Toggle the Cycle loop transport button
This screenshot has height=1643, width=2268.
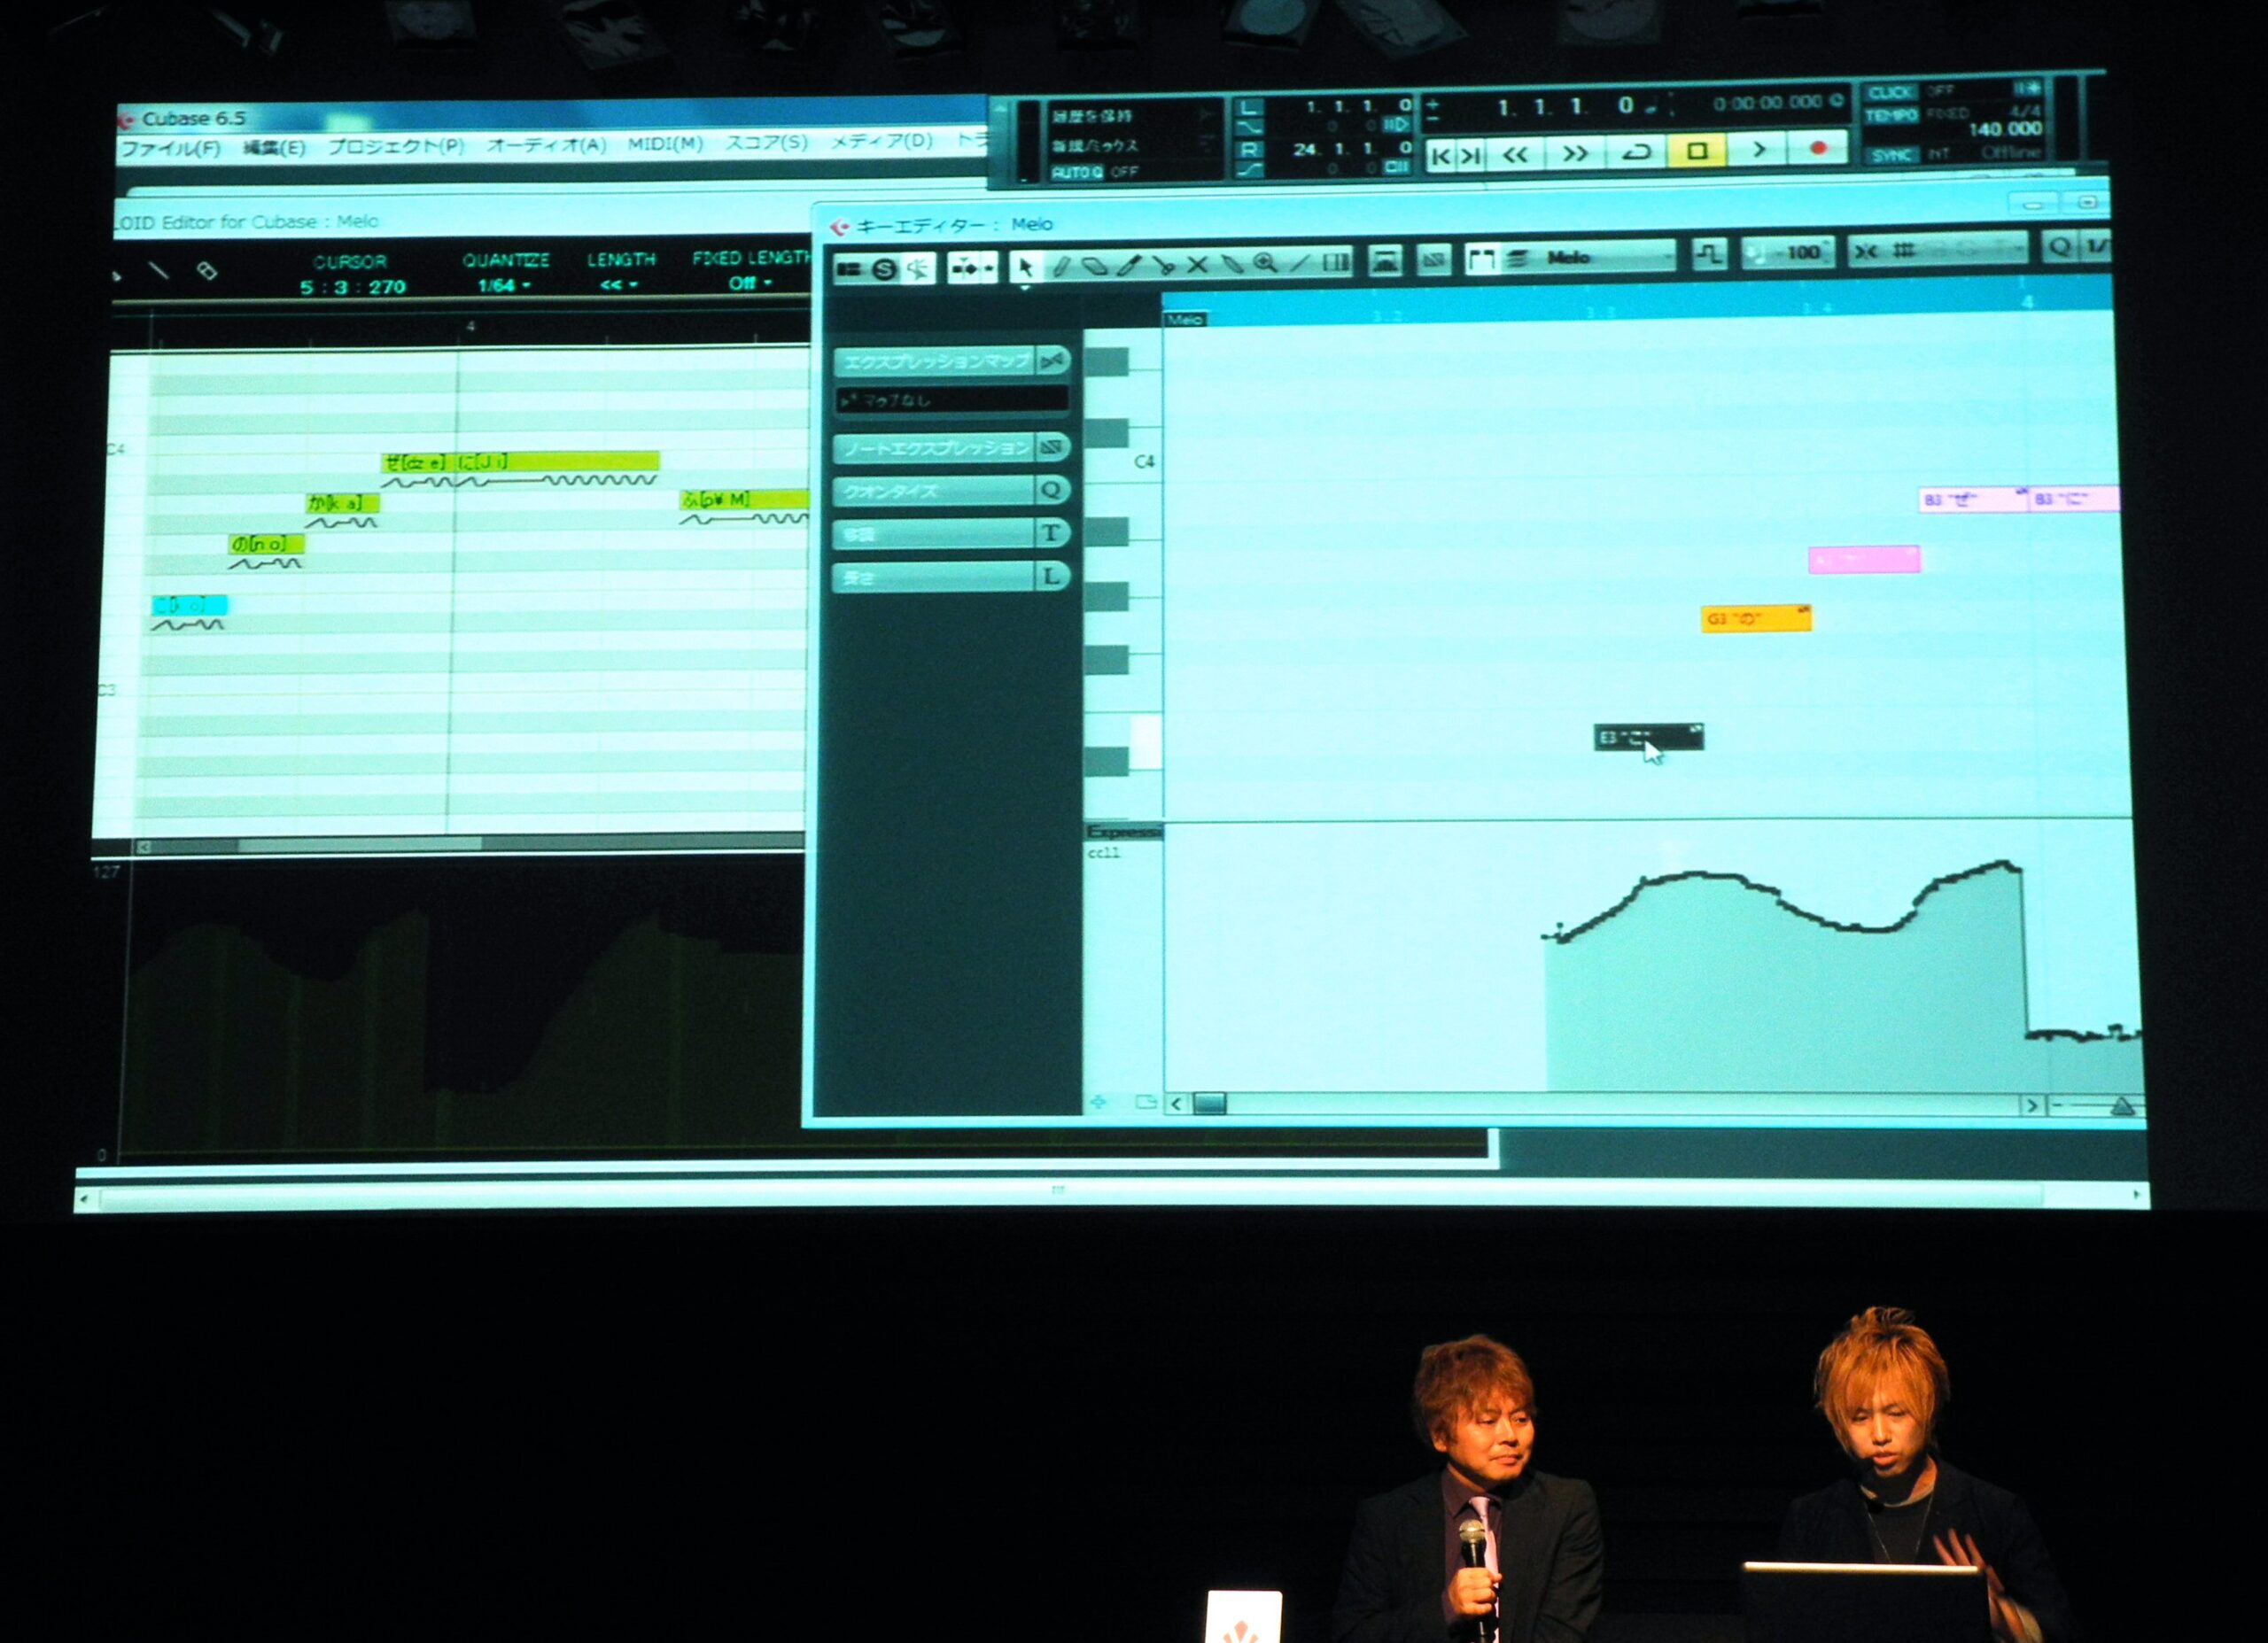[x=1636, y=152]
